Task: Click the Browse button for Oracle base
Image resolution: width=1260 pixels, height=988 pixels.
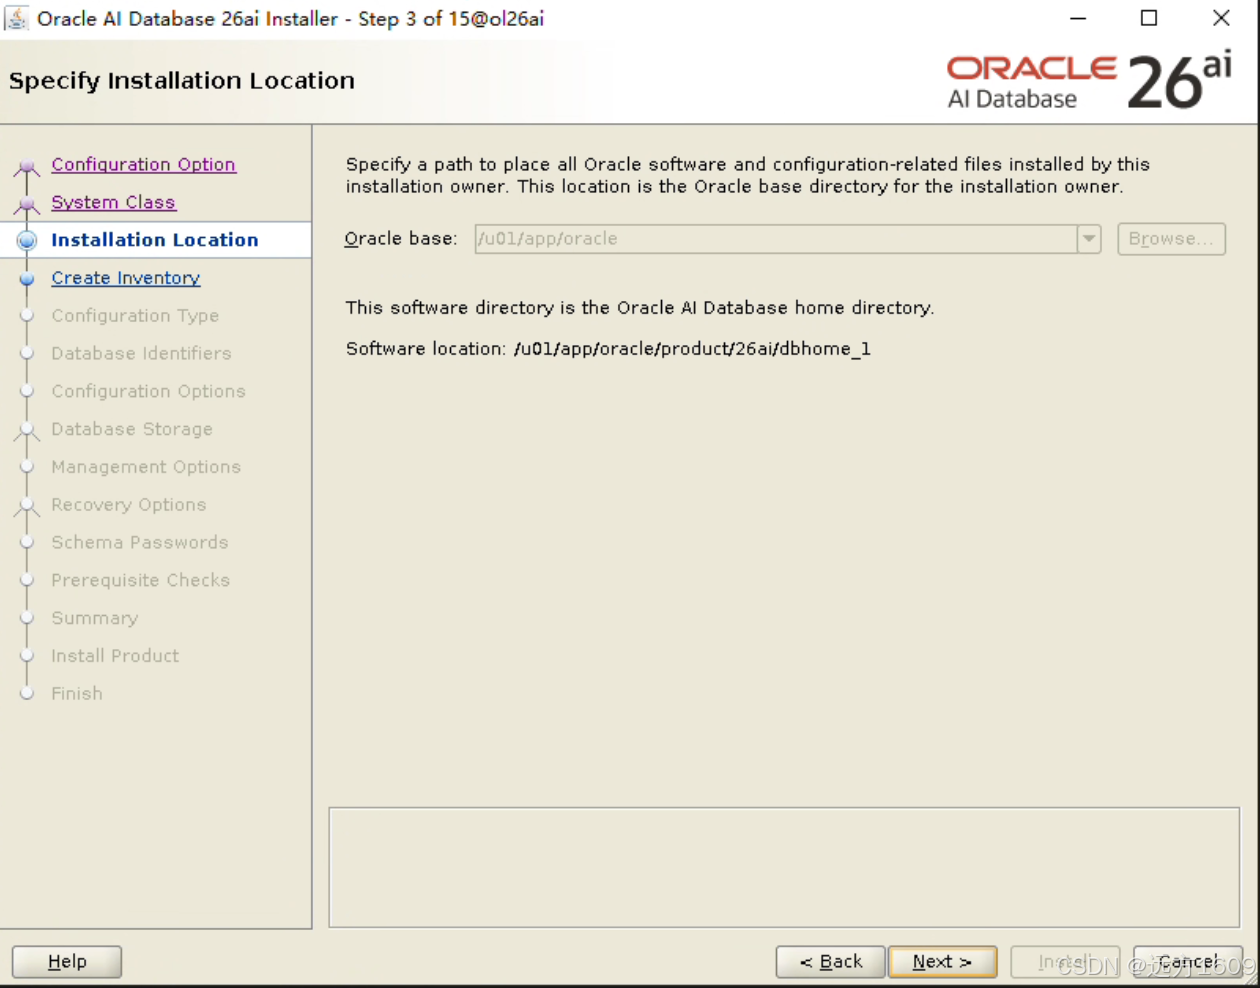Action: click(1171, 239)
